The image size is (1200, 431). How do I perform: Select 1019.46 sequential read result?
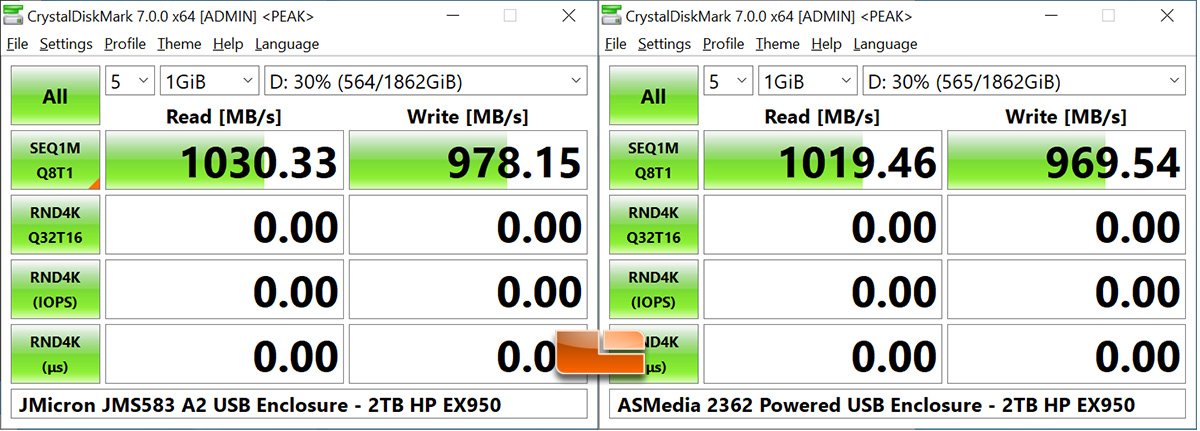click(x=823, y=160)
